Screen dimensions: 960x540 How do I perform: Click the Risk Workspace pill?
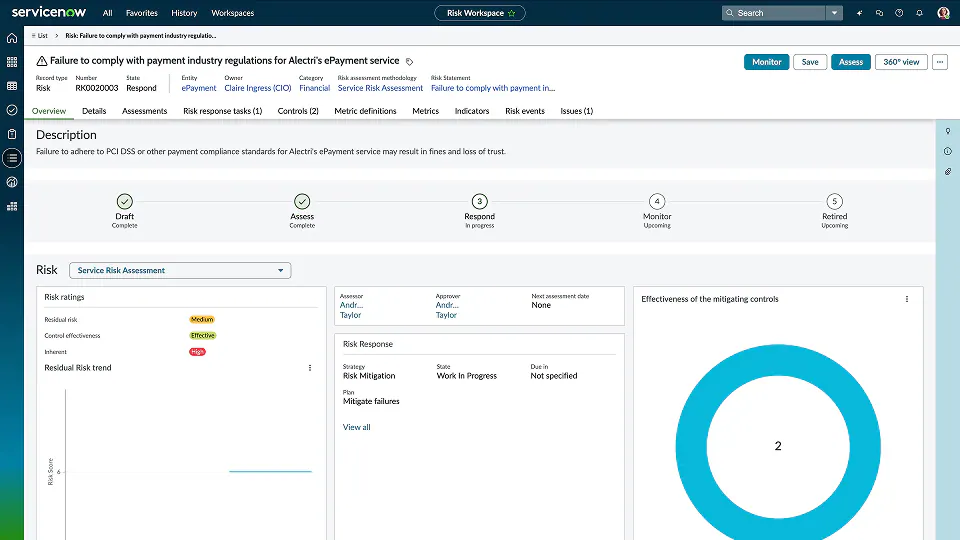(x=479, y=13)
